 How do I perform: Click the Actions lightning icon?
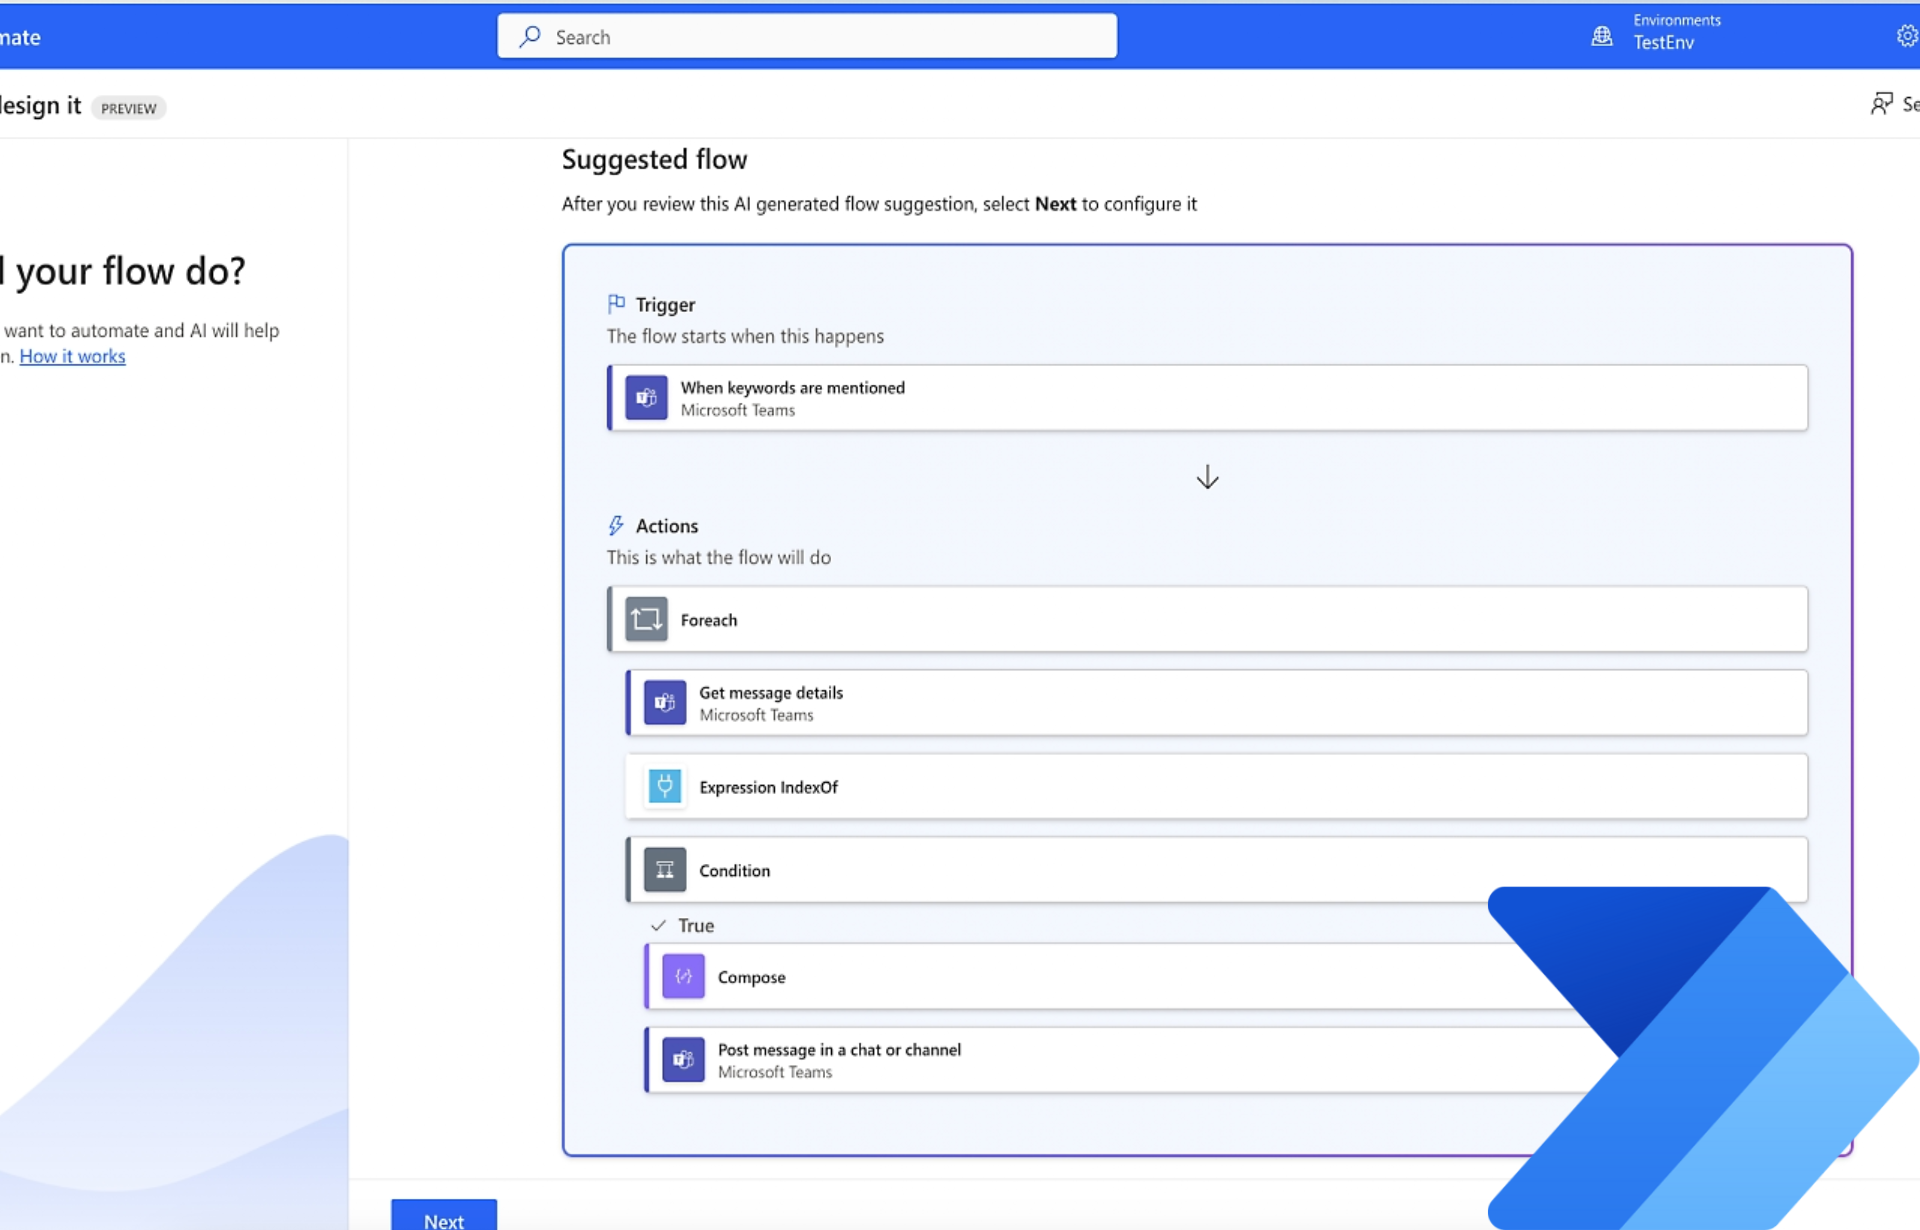616,526
